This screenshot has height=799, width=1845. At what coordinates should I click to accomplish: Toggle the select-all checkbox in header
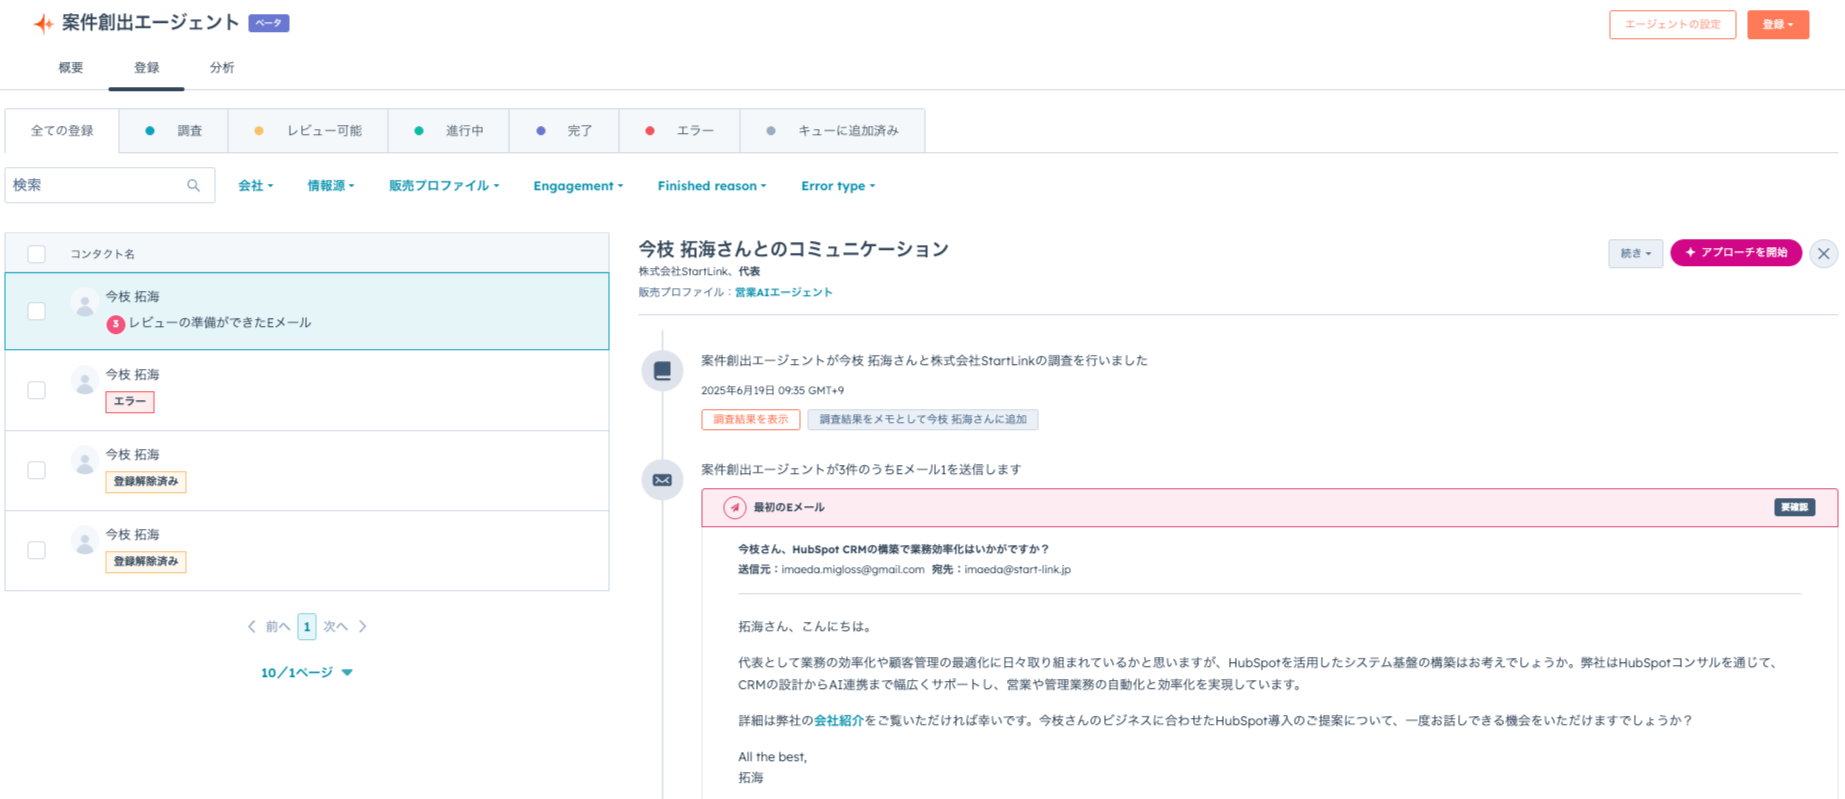tap(37, 254)
